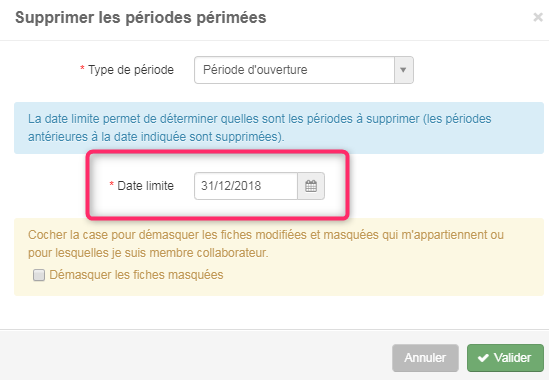
Task: Click the red asterisk before Date limite
Action: [112, 184]
